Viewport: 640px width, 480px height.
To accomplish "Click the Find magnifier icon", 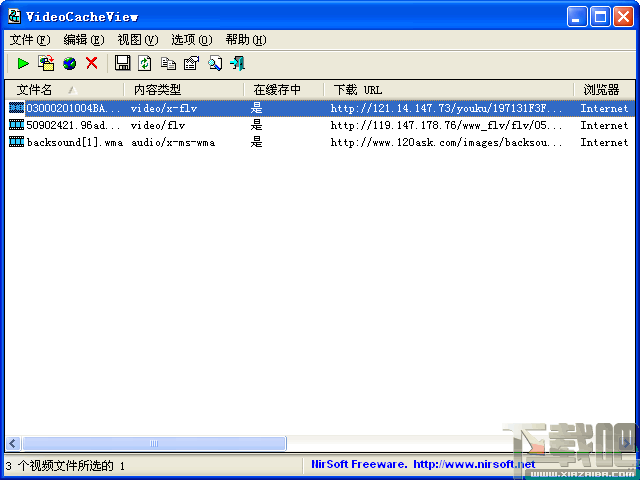I will click(215, 63).
